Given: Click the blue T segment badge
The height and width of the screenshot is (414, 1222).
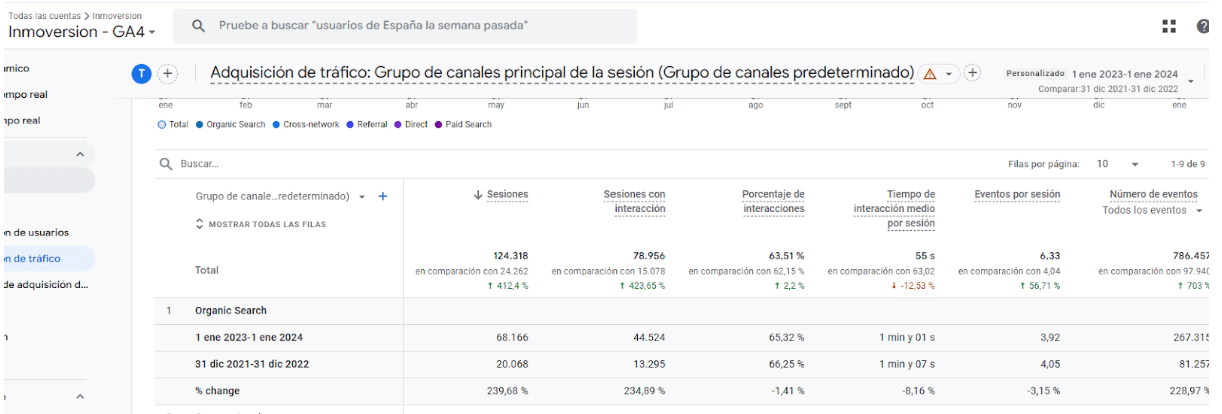Looking at the screenshot, I should point(142,73).
